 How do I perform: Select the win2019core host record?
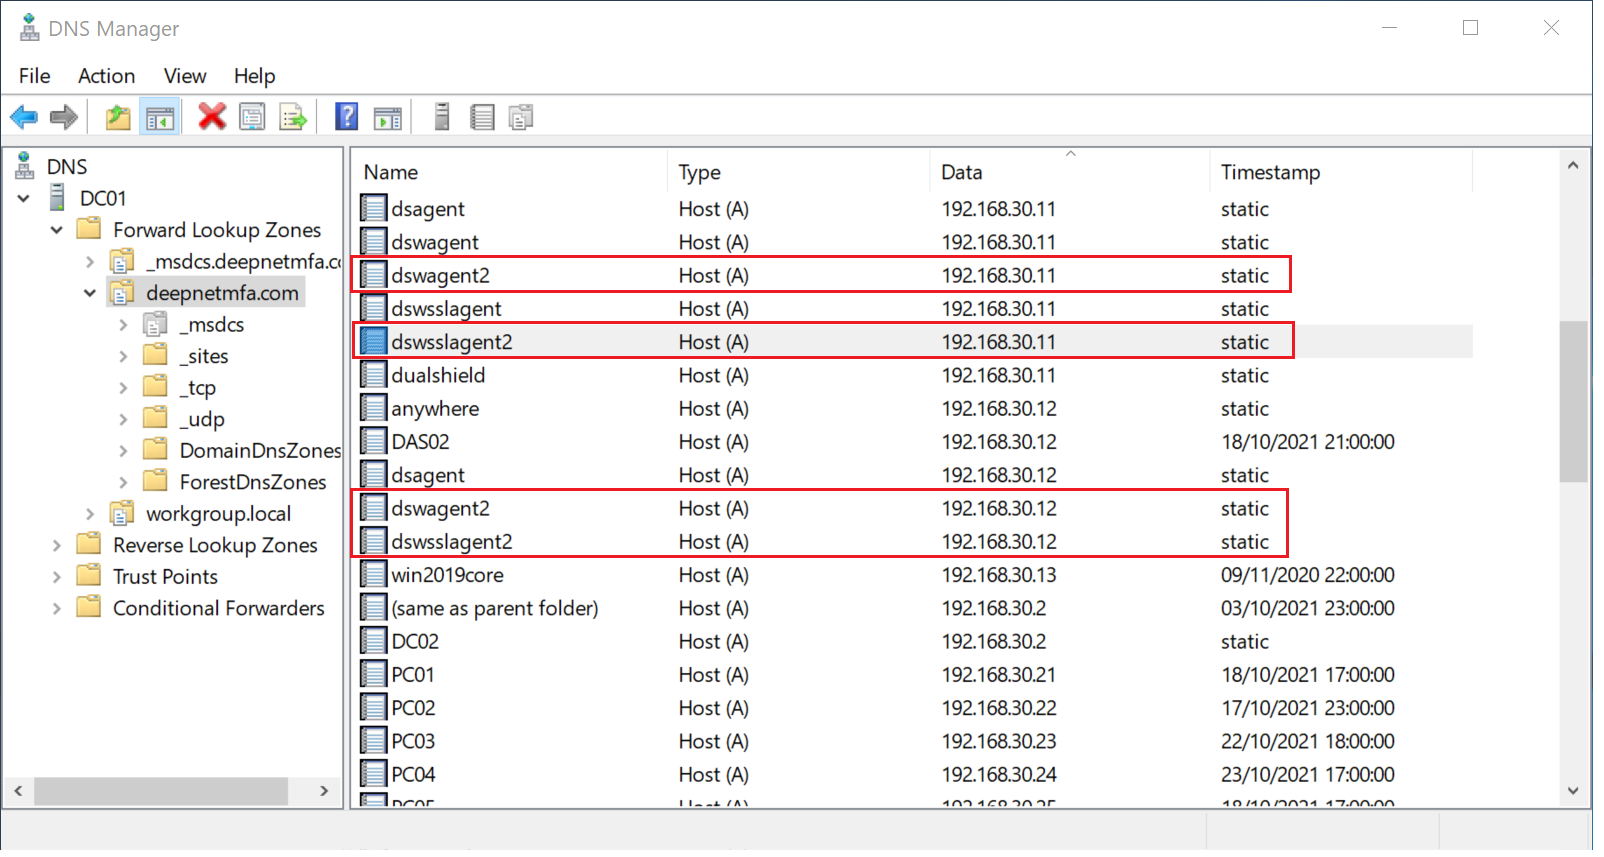(447, 575)
